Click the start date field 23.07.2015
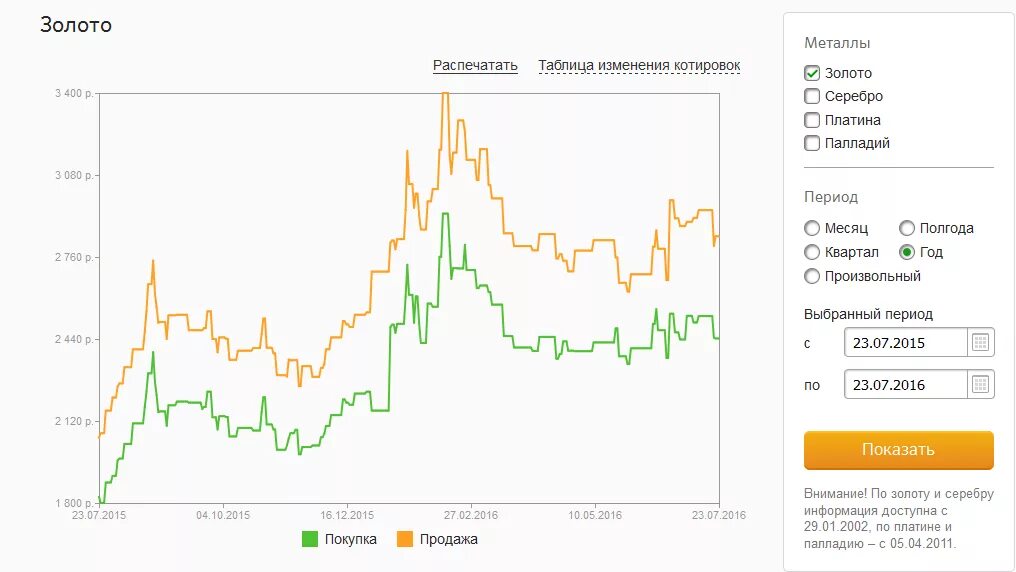The height and width of the screenshot is (572, 1016). (905, 343)
